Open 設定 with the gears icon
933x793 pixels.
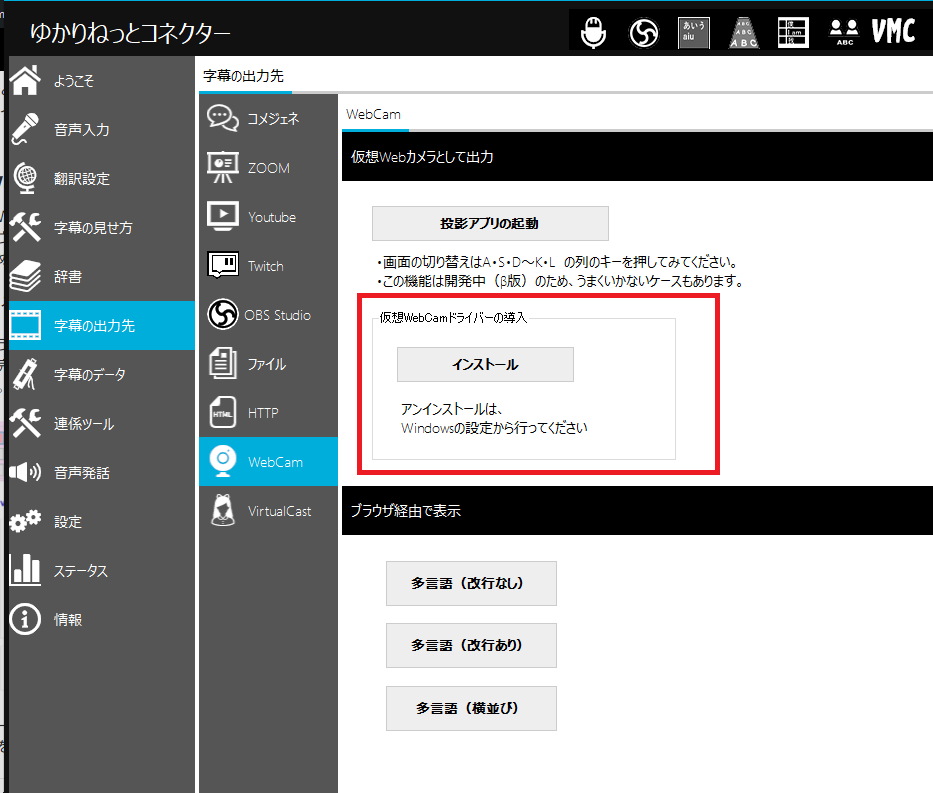pos(102,522)
